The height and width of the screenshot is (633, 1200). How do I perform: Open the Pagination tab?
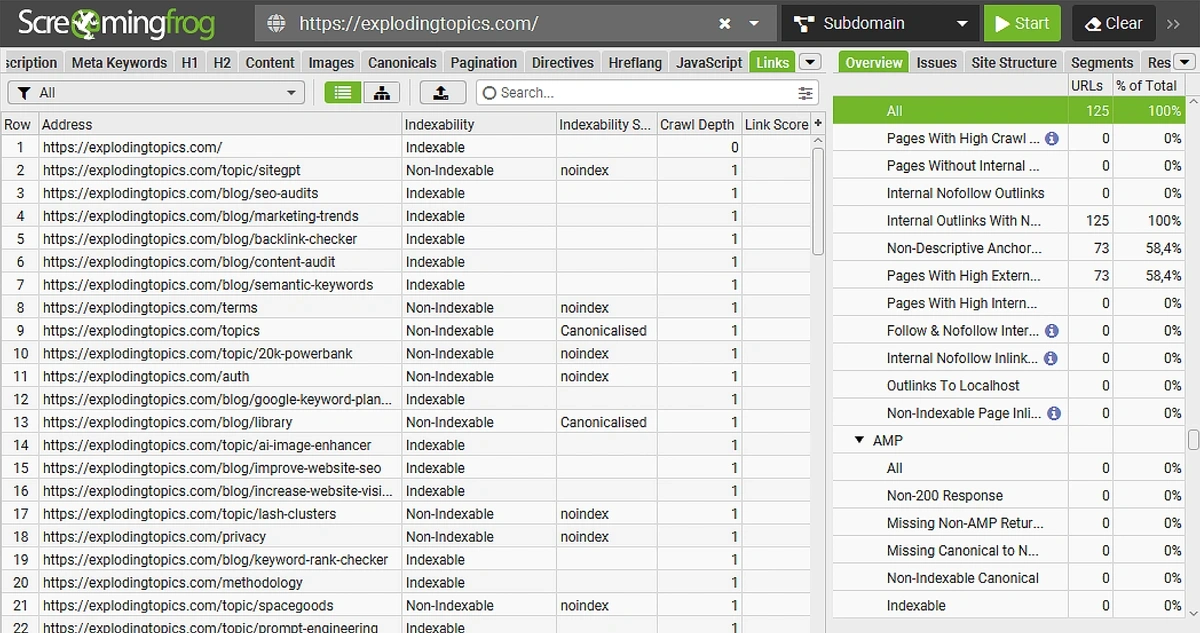484,62
